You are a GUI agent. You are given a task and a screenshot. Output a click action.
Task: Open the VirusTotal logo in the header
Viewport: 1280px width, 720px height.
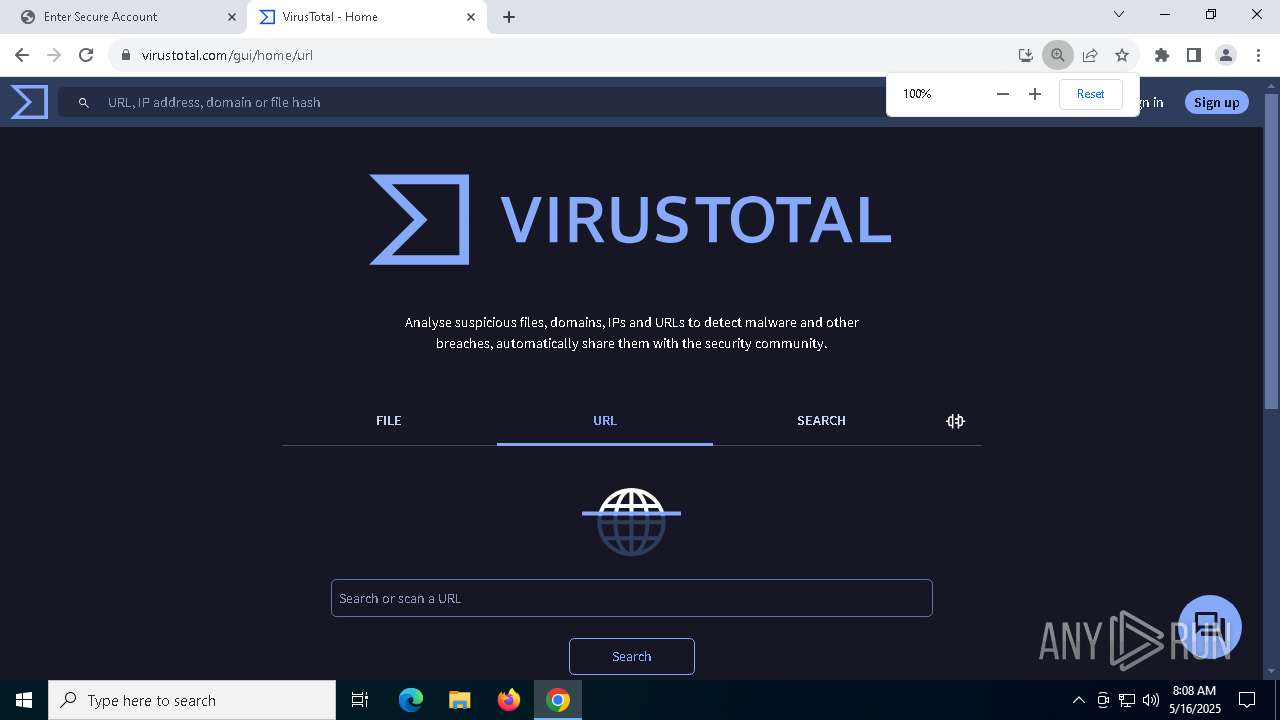[x=29, y=102]
